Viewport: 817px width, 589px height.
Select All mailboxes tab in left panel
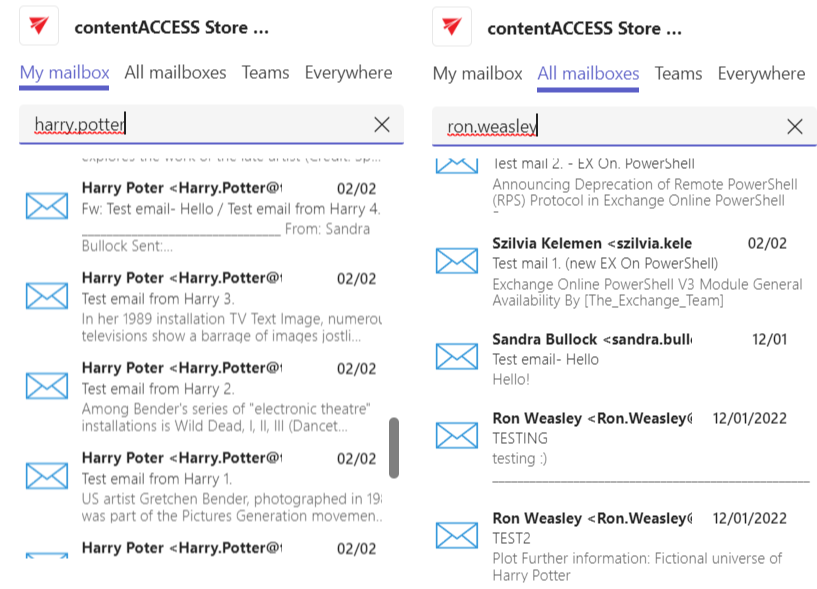pos(175,73)
